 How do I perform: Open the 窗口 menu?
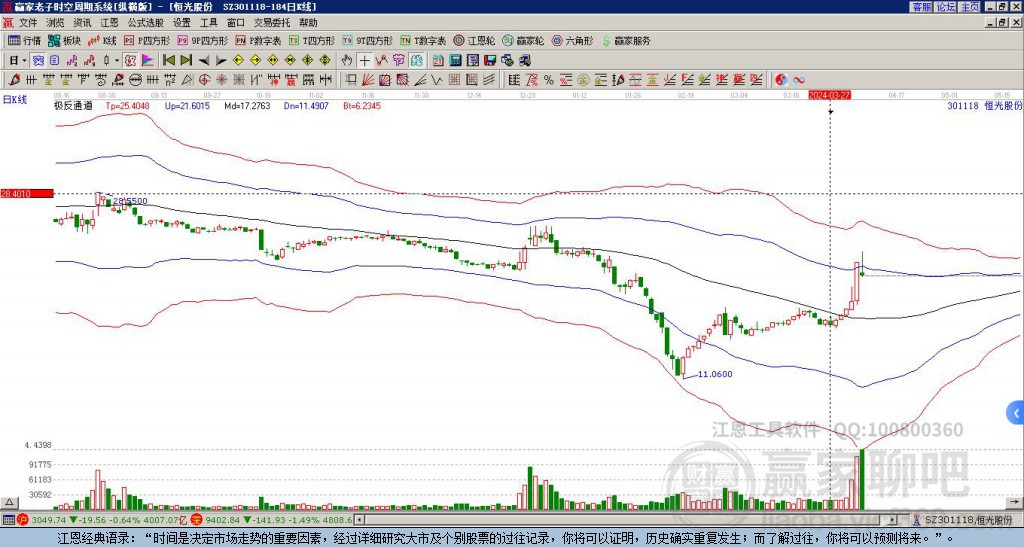pyautogui.click(x=236, y=23)
